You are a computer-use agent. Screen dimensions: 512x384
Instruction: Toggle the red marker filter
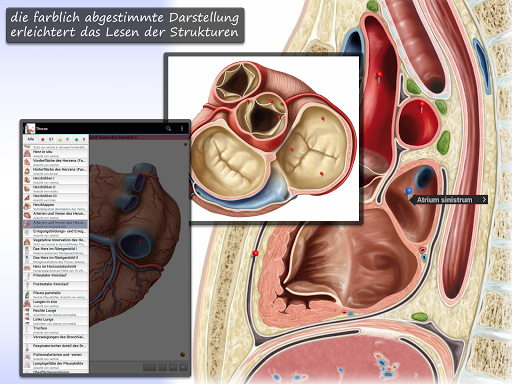point(43,139)
